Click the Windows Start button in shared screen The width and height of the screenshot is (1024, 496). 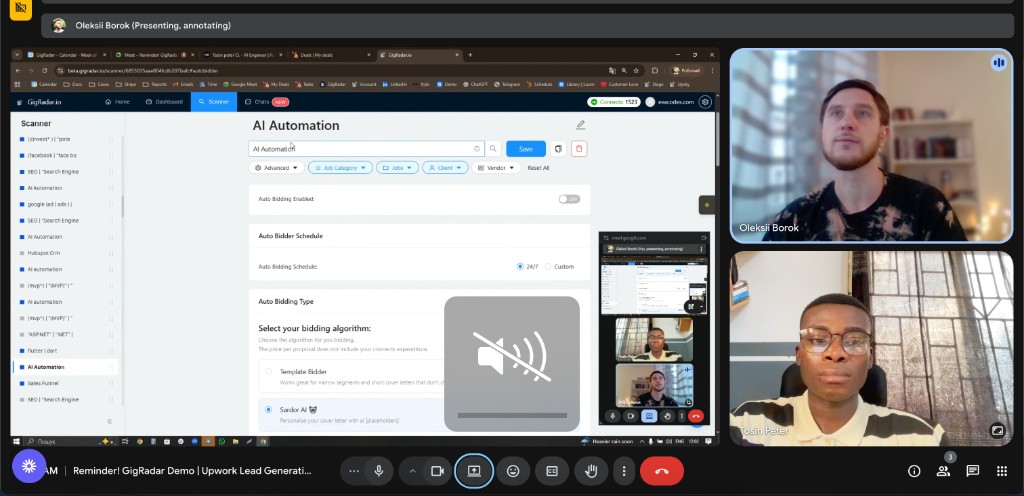tap(16, 441)
